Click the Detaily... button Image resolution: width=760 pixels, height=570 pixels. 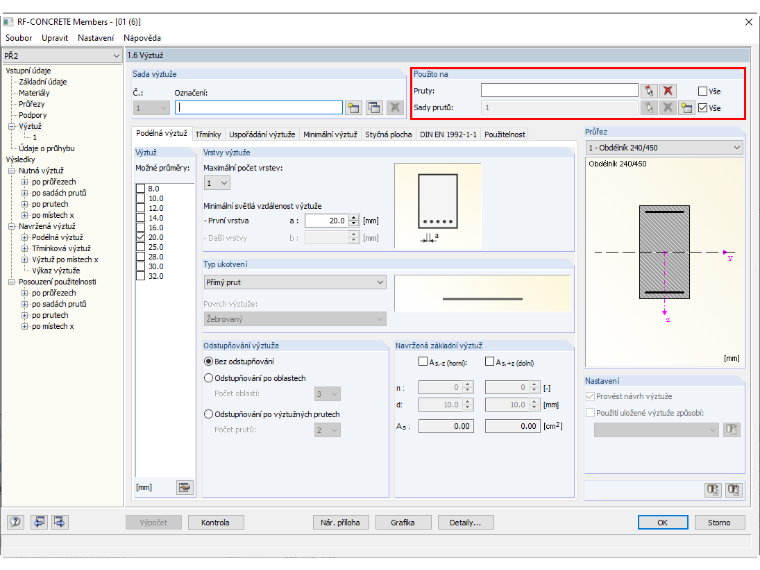[x=465, y=522]
